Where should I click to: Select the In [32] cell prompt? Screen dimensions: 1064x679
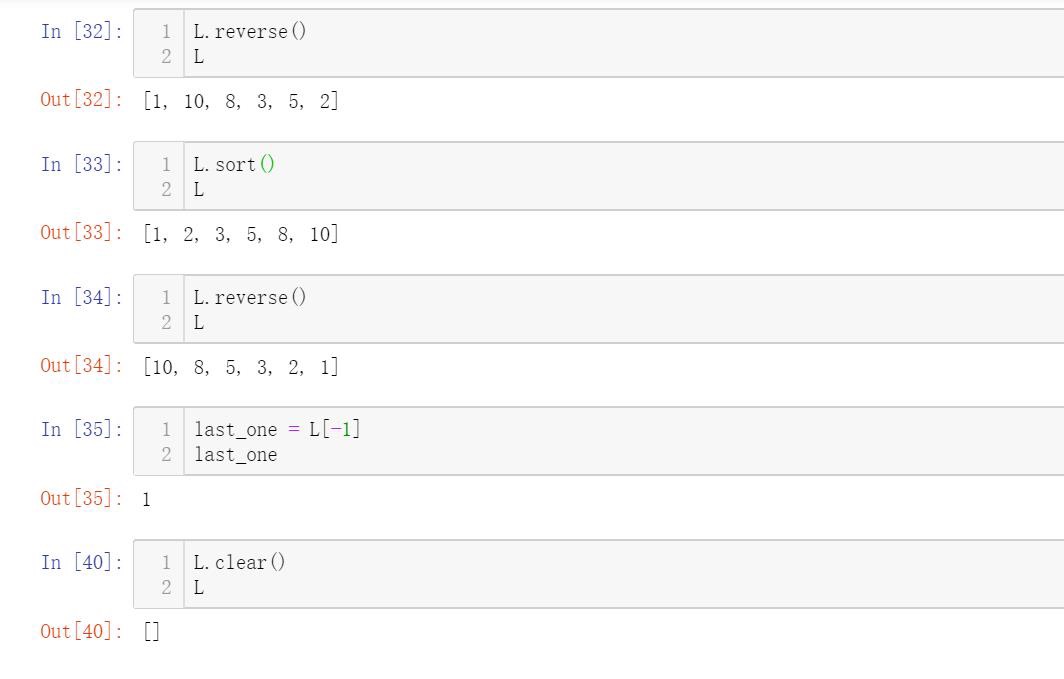(x=81, y=31)
